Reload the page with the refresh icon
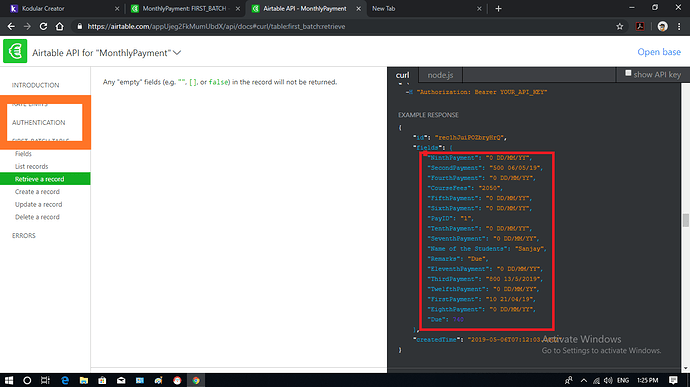690x387 pixels. pyautogui.click(x=43, y=26)
